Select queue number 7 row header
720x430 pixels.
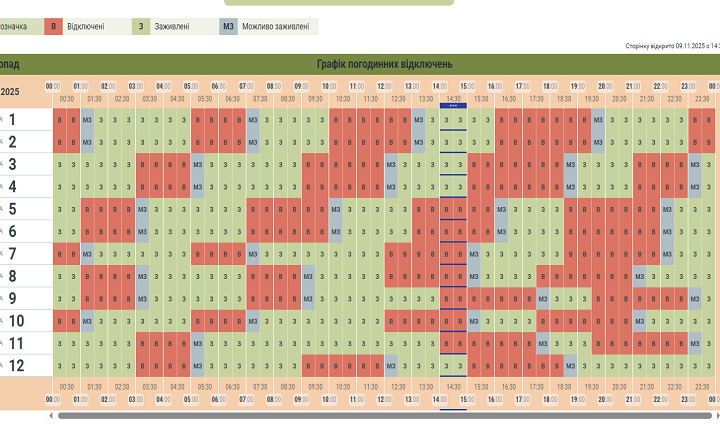[x=13, y=254]
